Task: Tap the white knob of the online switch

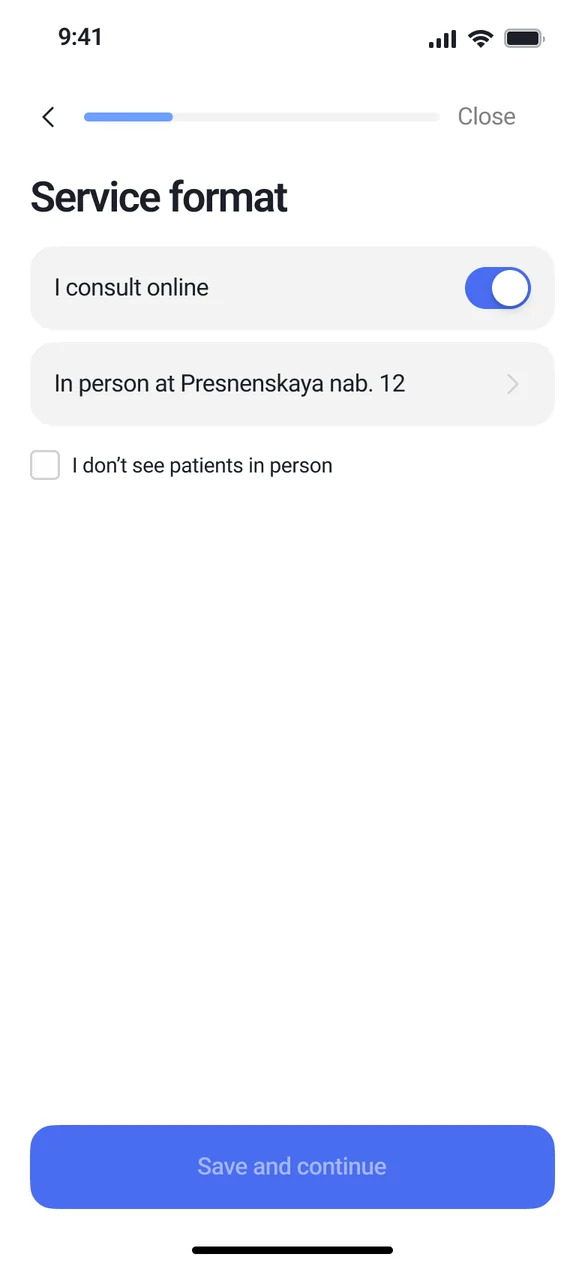Action: [x=511, y=288]
